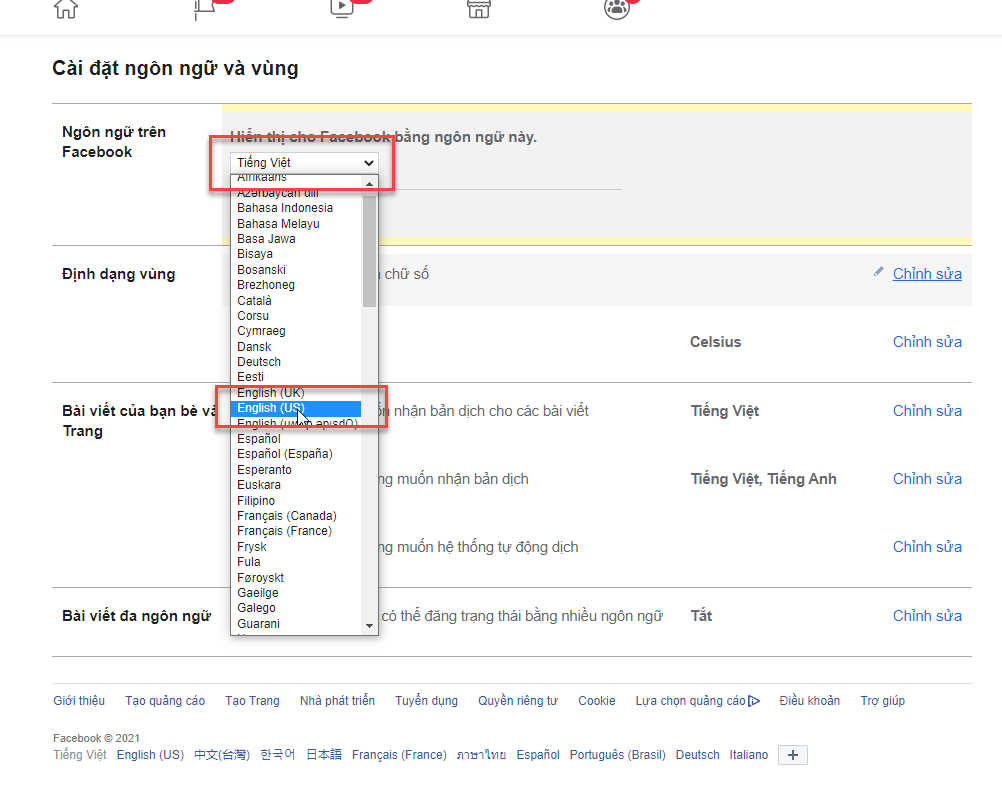
Task: Go to Facebook Home icon
Action: pos(66,9)
